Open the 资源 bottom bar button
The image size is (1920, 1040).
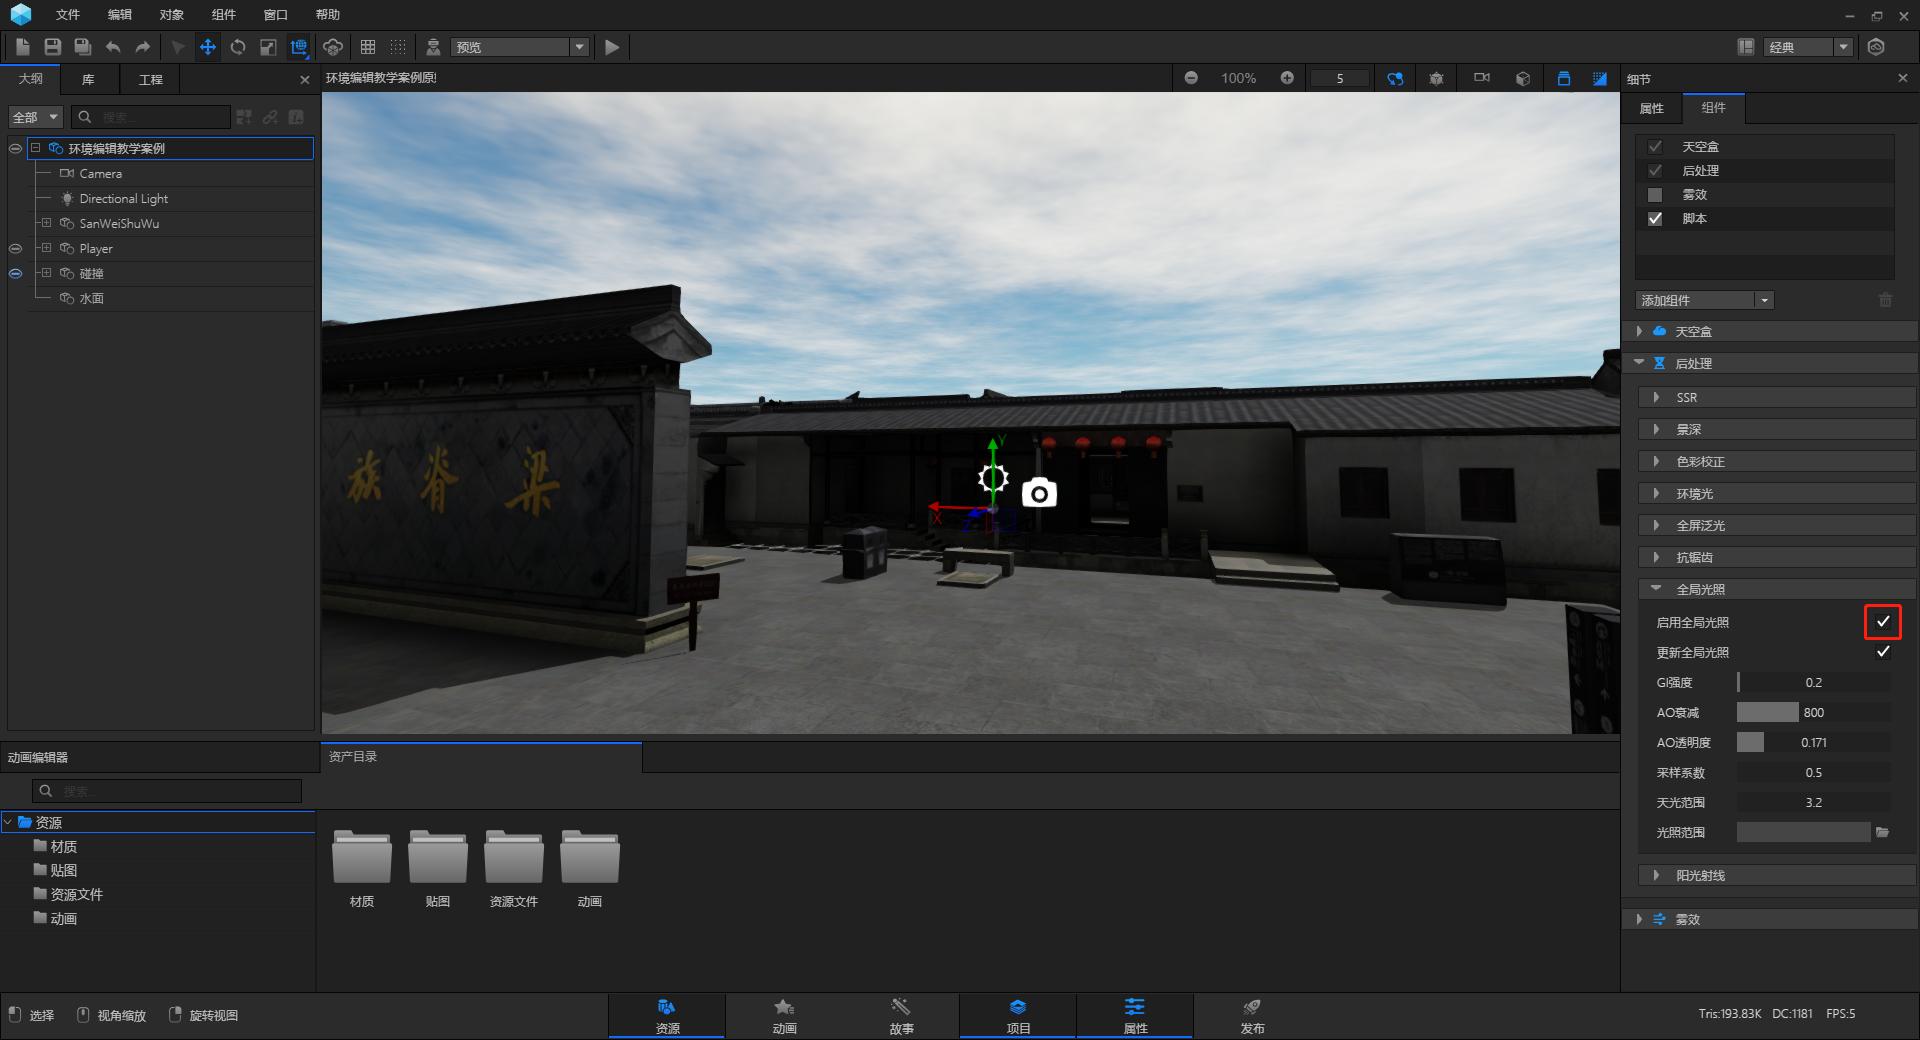pyautogui.click(x=667, y=1016)
